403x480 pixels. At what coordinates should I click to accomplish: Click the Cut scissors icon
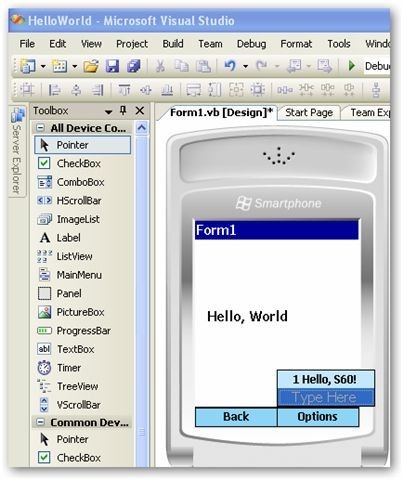(x=160, y=66)
